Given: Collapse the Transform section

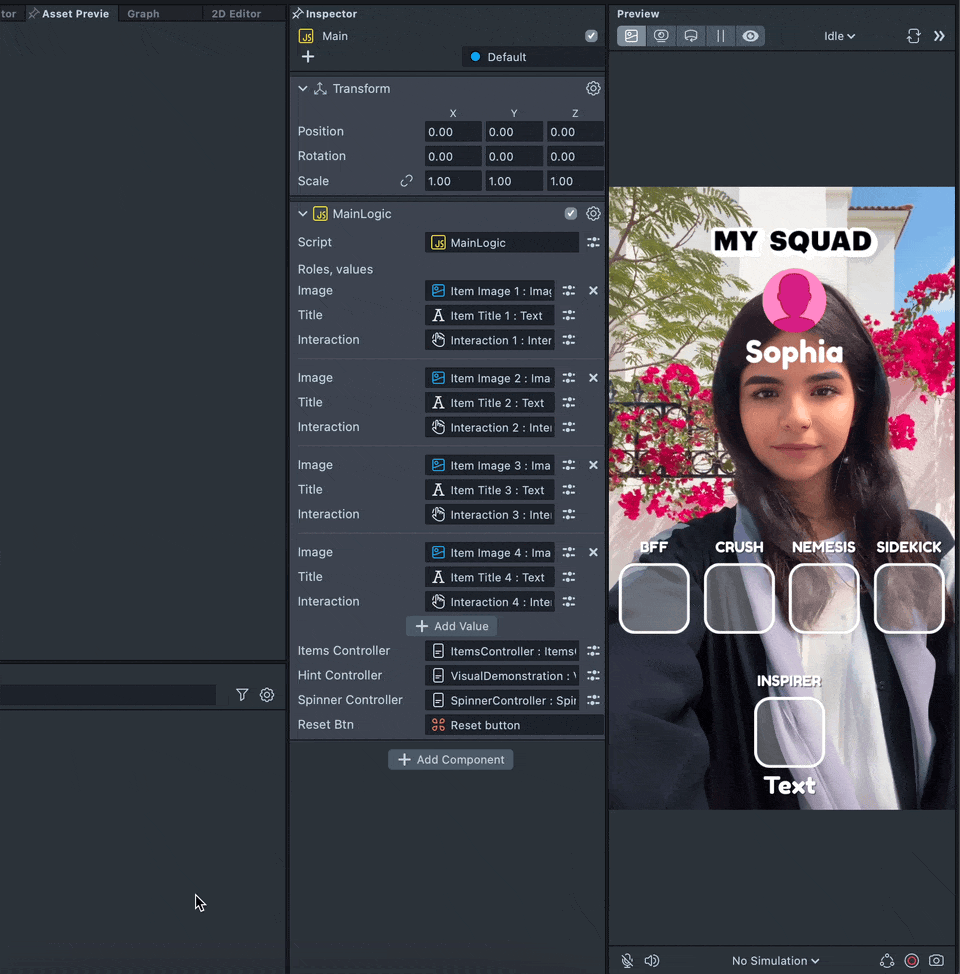Looking at the screenshot, I should click(x=303, y=89).
